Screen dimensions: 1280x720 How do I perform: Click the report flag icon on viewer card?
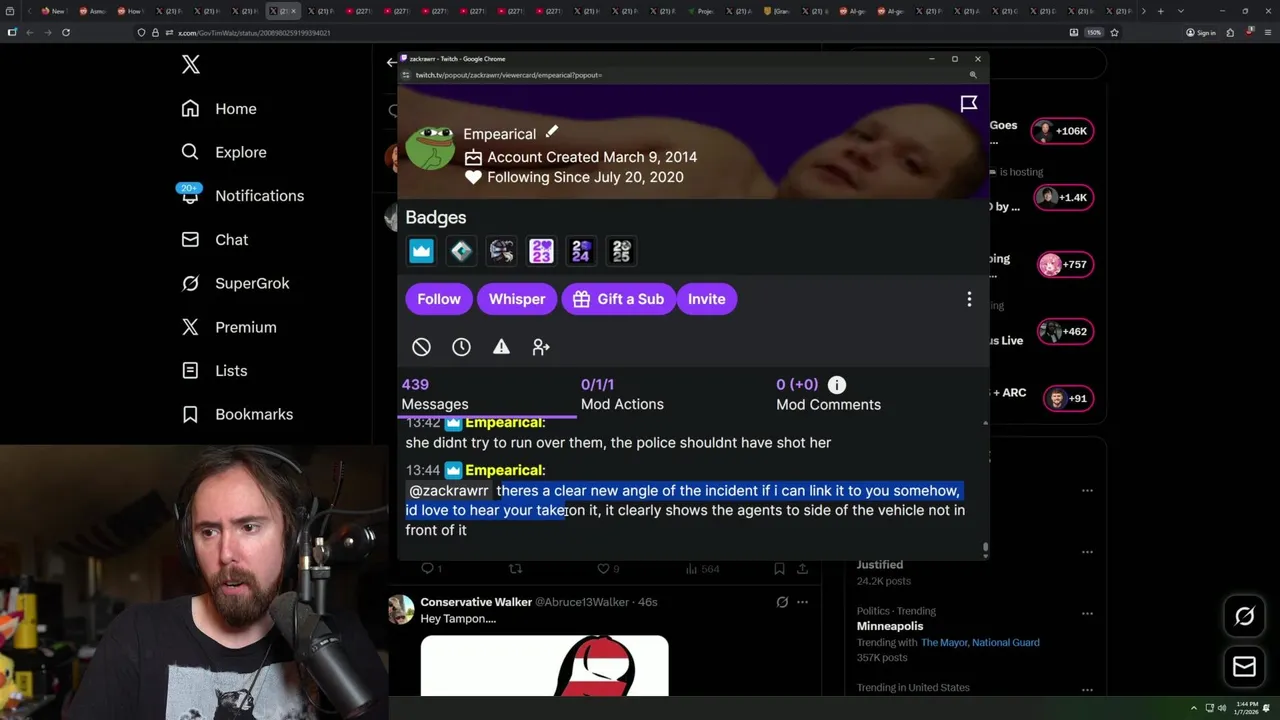[968, 103]
